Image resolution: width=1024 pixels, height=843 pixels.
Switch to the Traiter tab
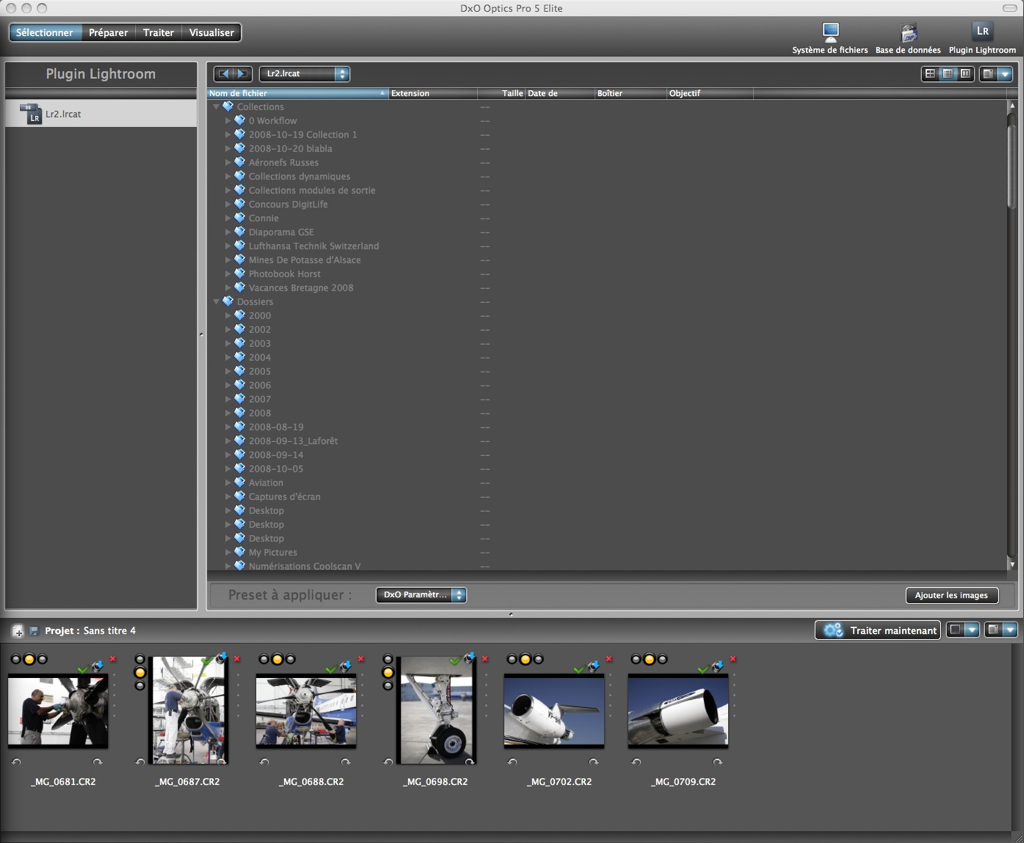click(159, 33)
